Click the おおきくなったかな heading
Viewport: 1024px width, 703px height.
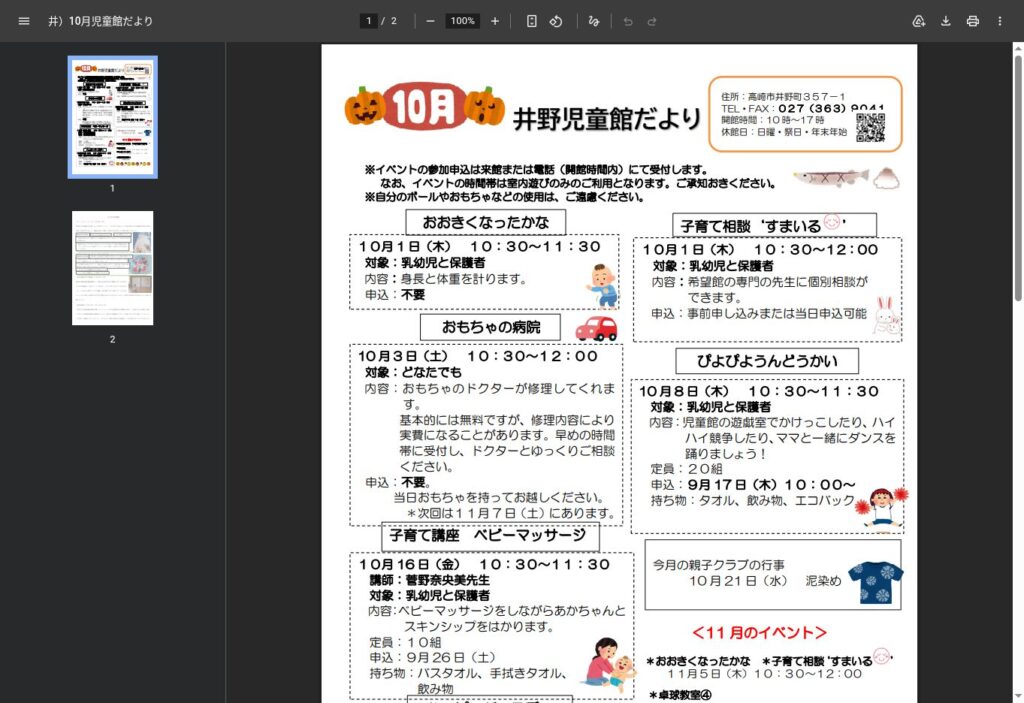485,222
